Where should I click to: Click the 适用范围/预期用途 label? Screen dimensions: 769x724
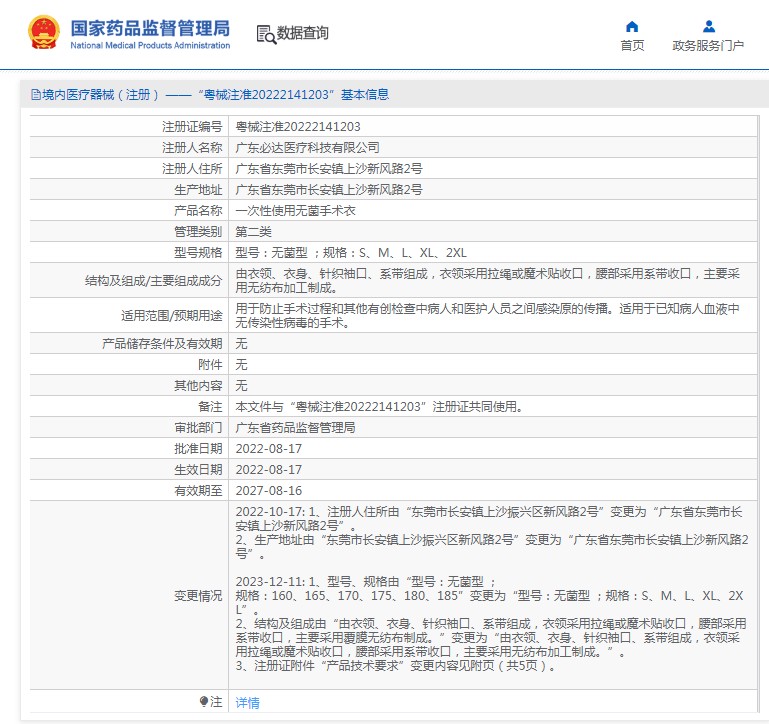point(172,315)
